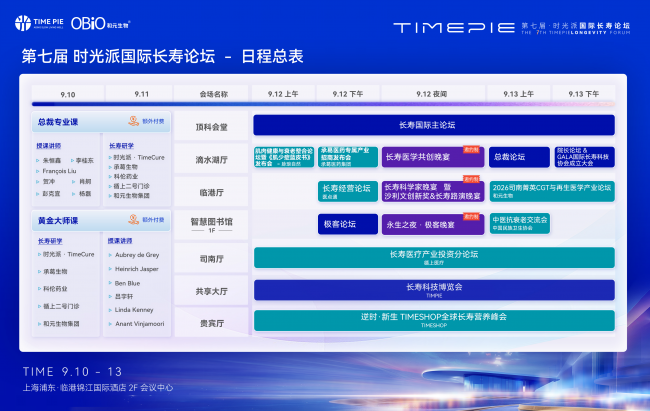
Task: Select the 9.10 date column header
Action: coord(68,94)
